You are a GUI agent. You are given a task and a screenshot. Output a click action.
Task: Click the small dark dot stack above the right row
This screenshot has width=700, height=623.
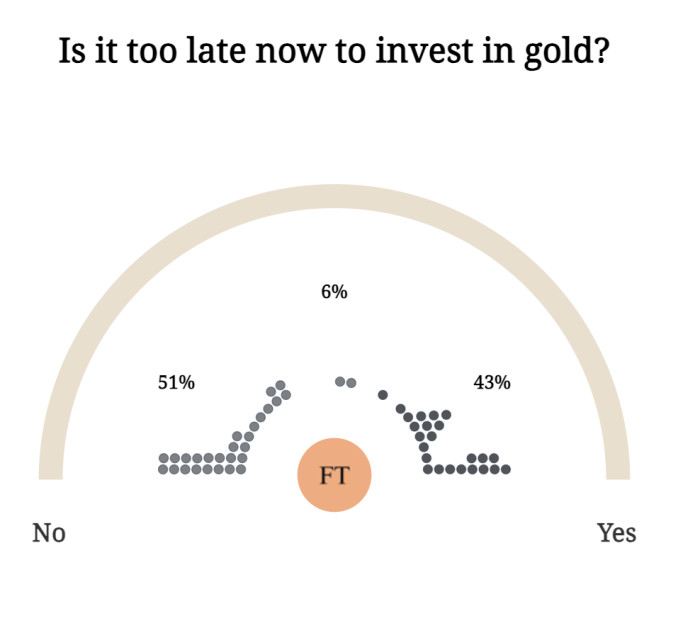pos(484,458)
